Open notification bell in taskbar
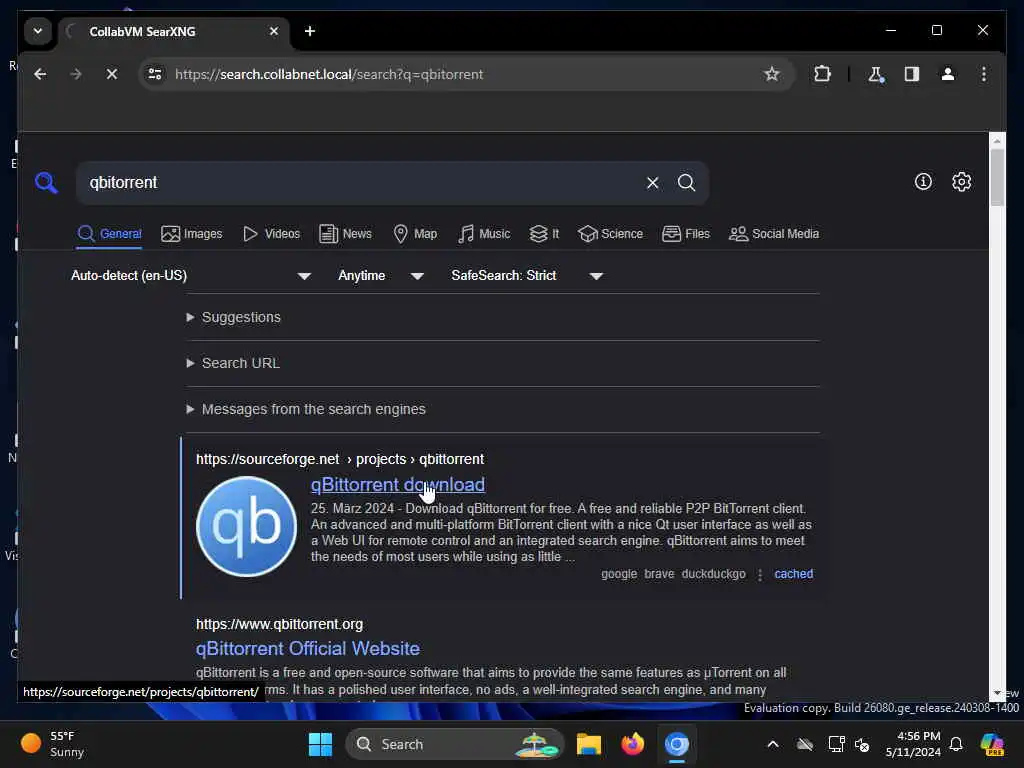The image size is (1024, 768). tap(956, 744)
